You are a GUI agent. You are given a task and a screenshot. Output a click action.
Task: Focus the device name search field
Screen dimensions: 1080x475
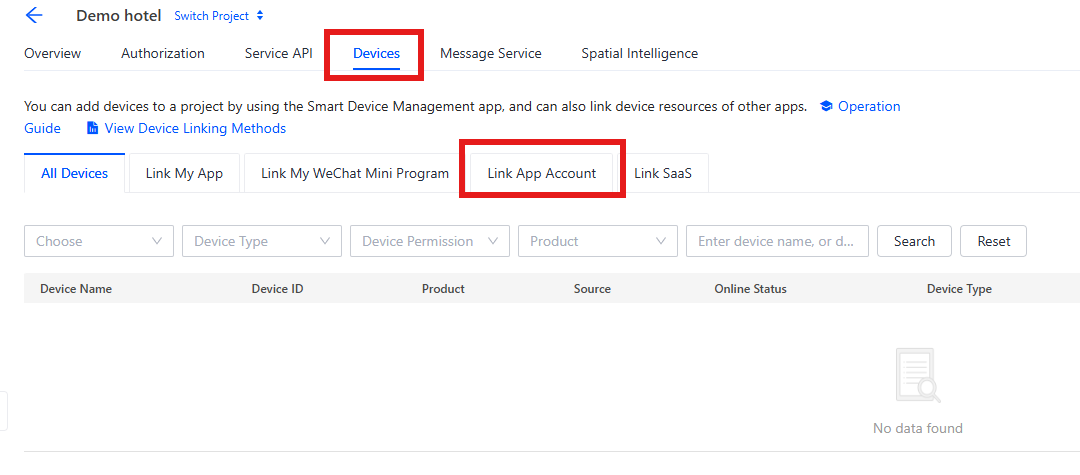(777, 241)
